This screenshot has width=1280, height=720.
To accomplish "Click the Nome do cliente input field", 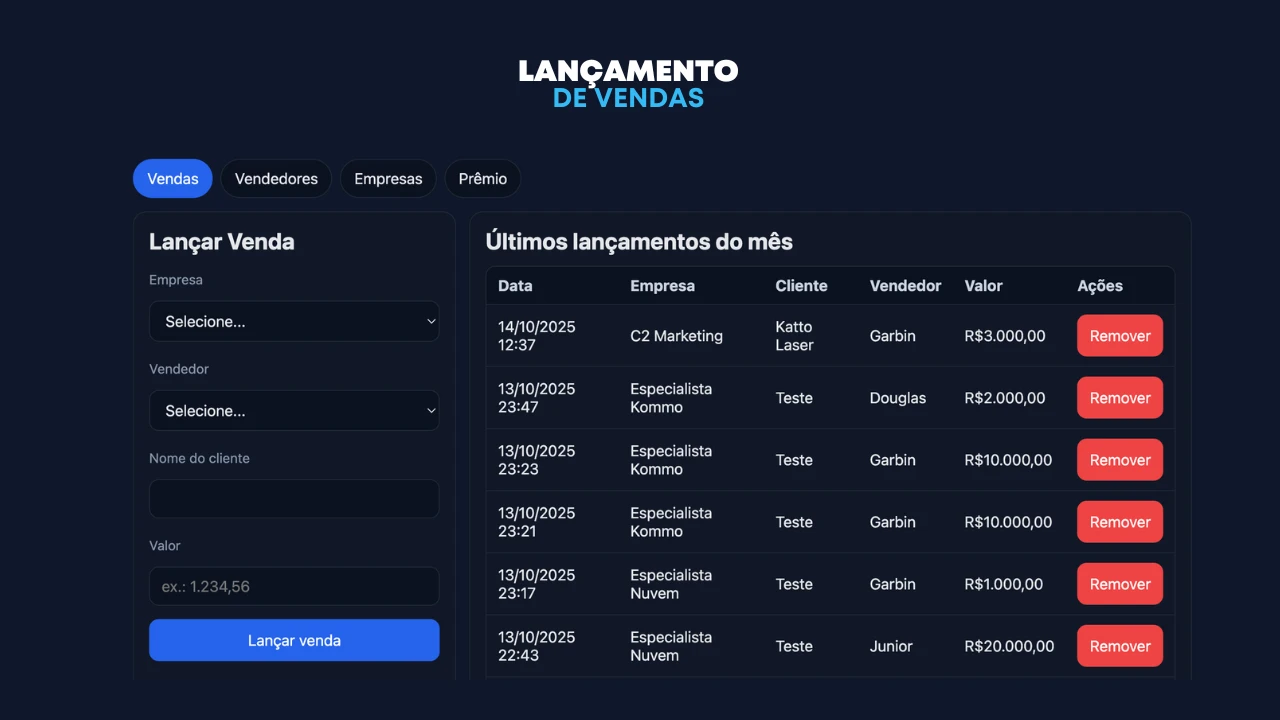I will 294,499.
